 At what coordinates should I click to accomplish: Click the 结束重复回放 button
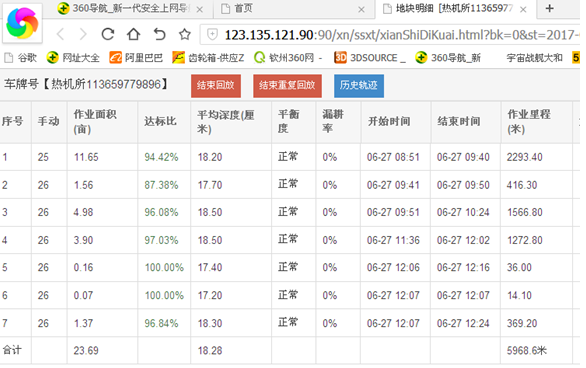(x=287, y=86)
